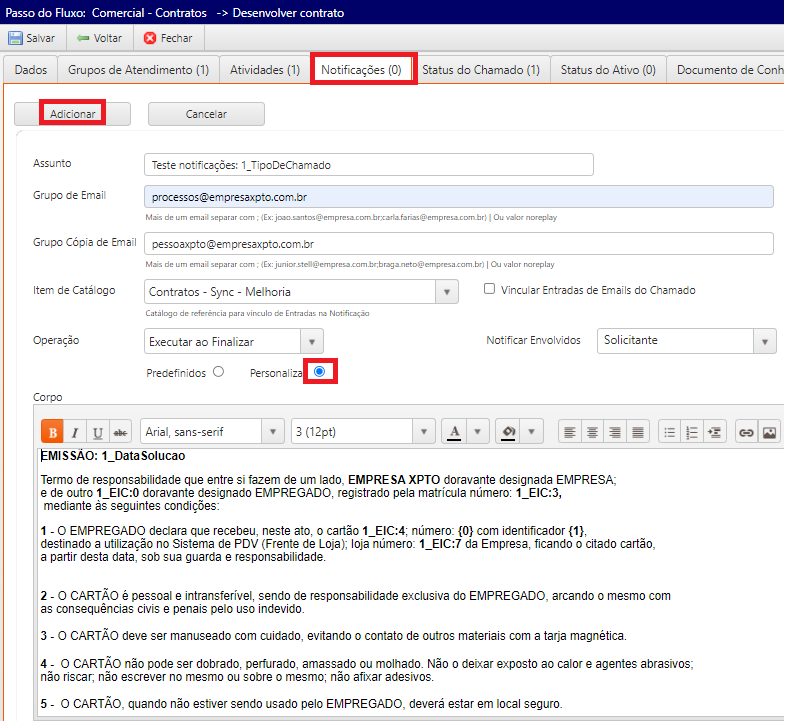Click the Adicionar button
Image resolution: width=785 pixels, height=721 pixels.
pos(72,114)
